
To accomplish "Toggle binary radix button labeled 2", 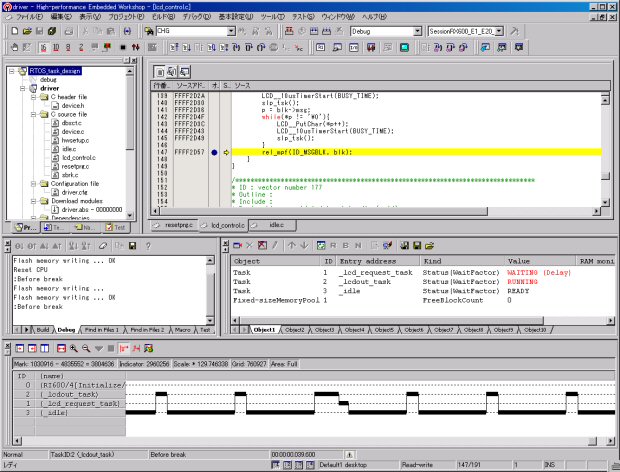I will pyautogui.click(x=81, y=47).
